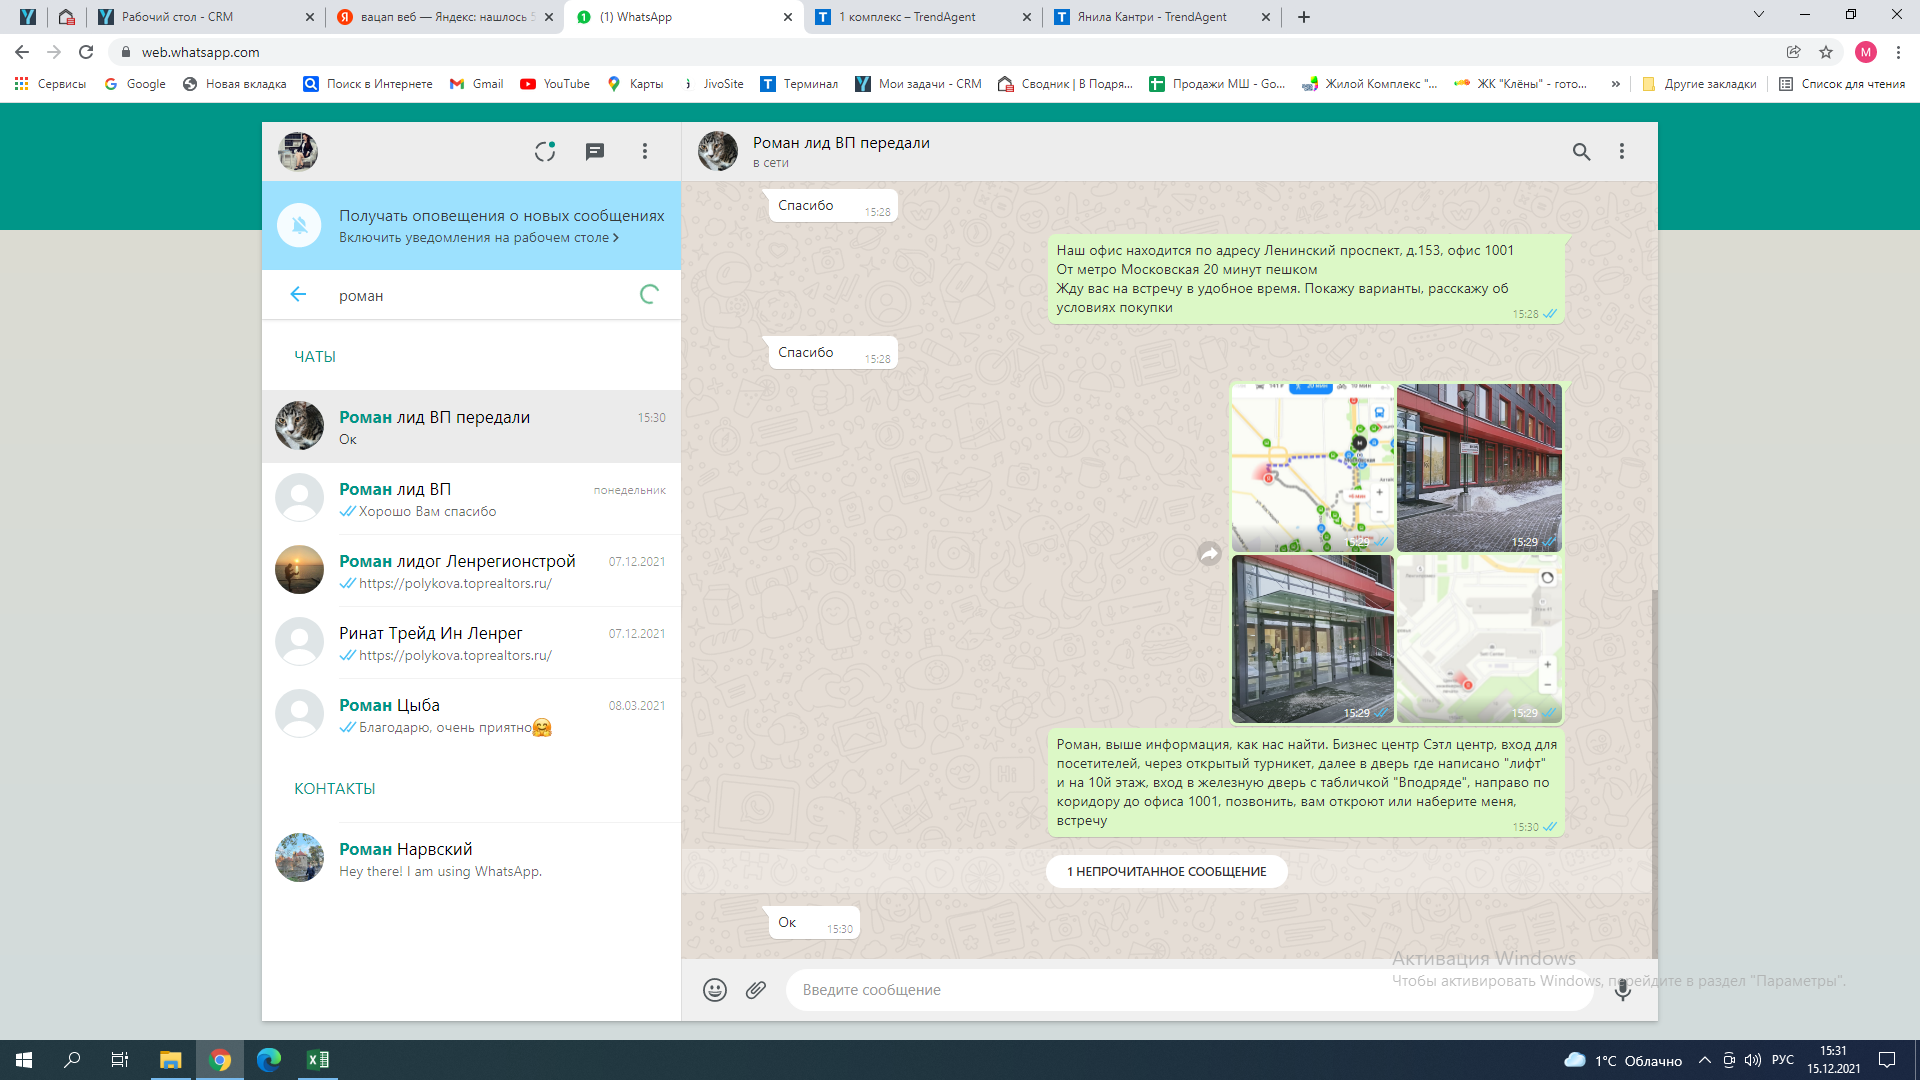The image size is (1920, 1080).
Task: Expand hidden bookmarks chevron
Action: click(1615, 84)
